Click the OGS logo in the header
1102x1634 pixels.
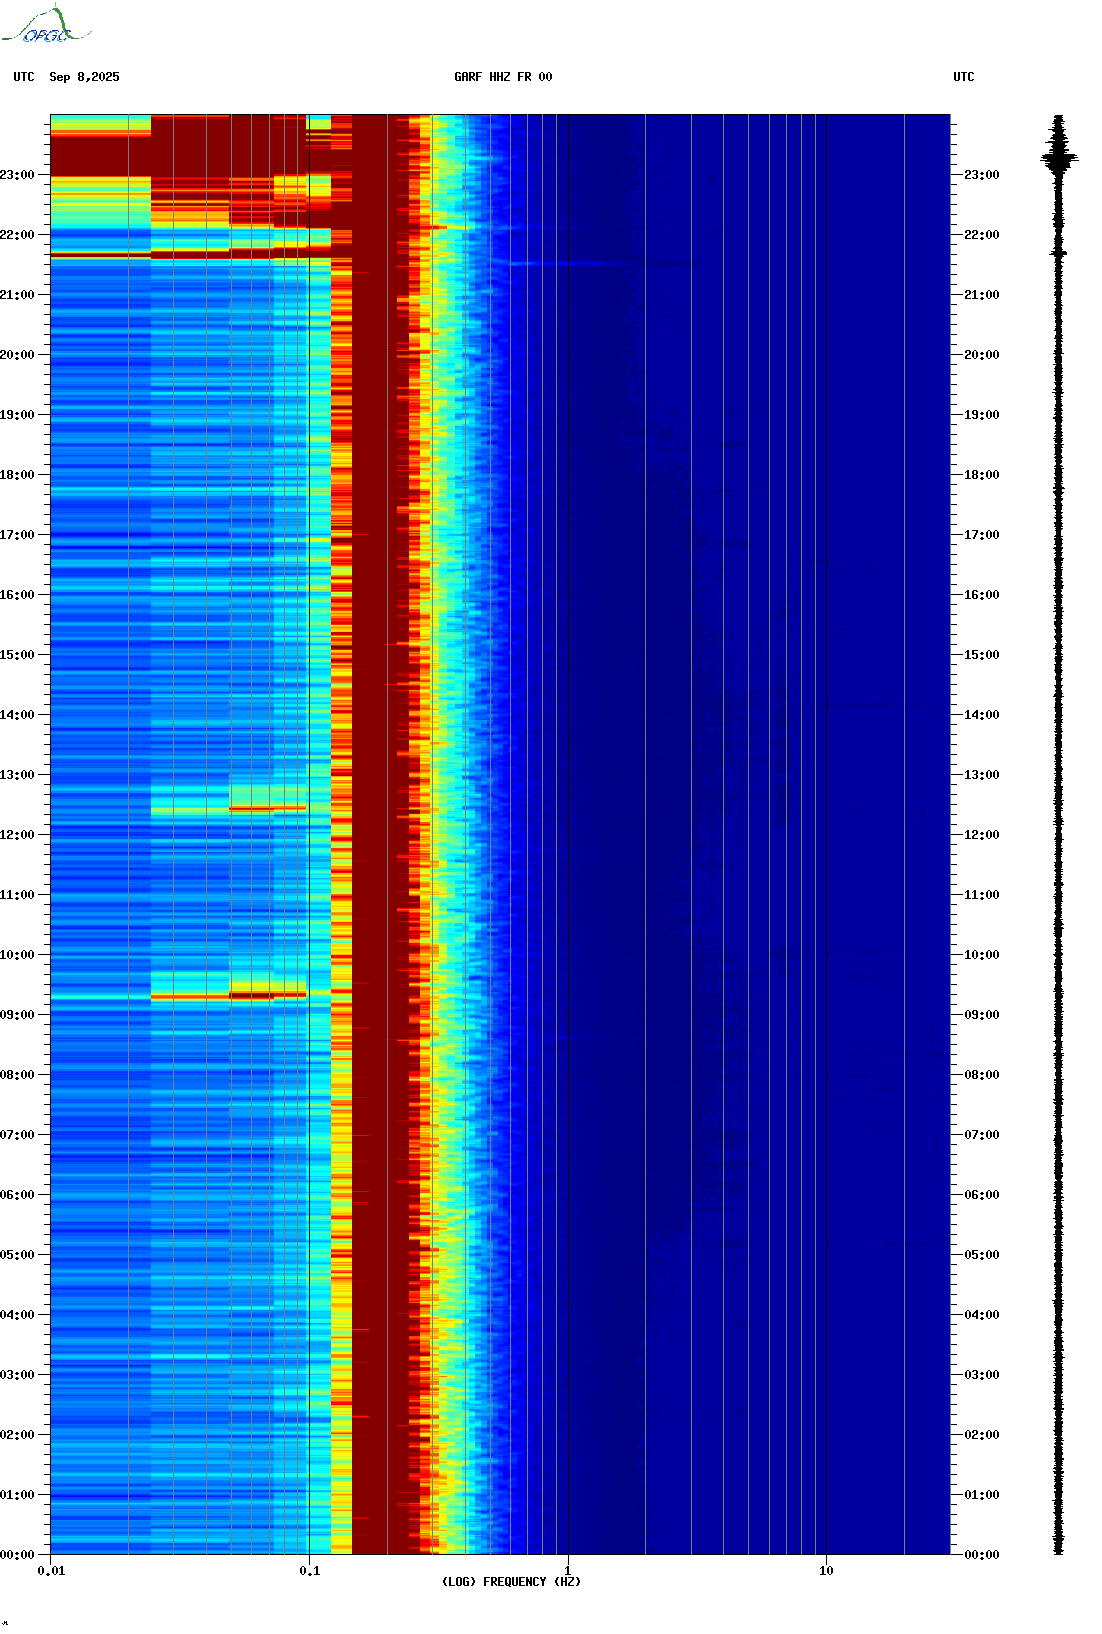pyautogui.click(x=46, y=25)
